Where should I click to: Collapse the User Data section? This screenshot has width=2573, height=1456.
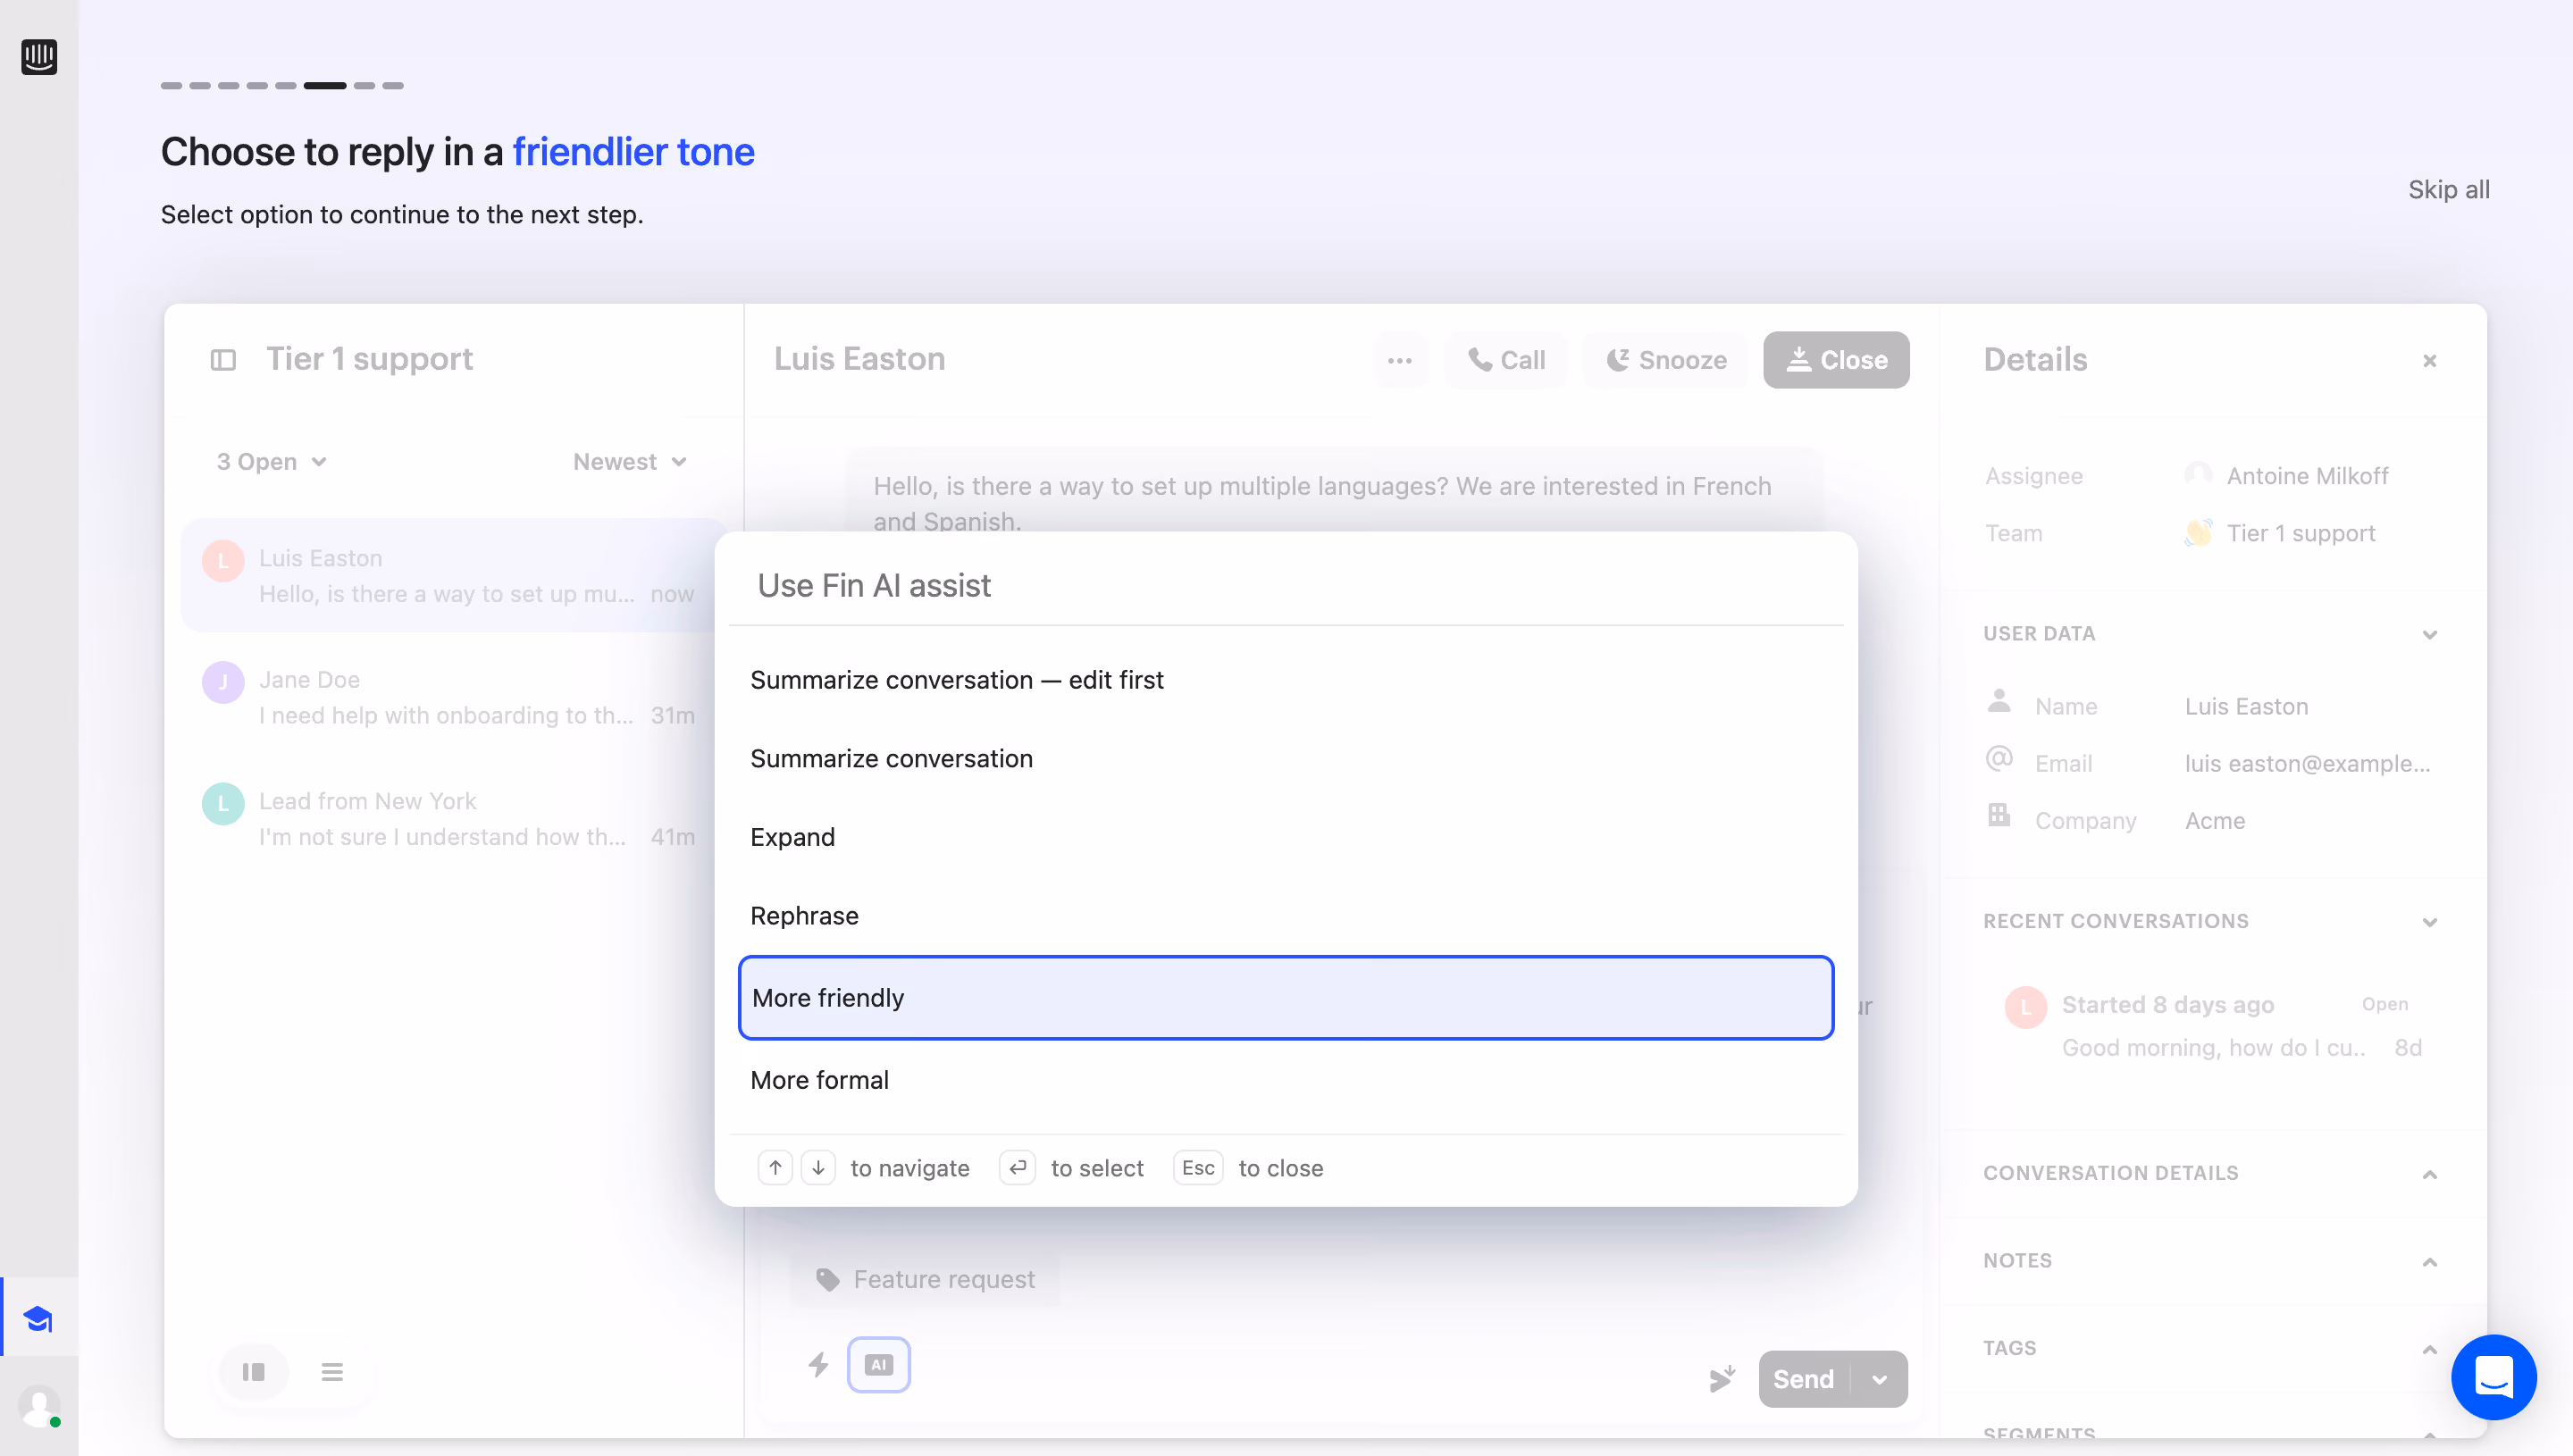click(2430, 634)
